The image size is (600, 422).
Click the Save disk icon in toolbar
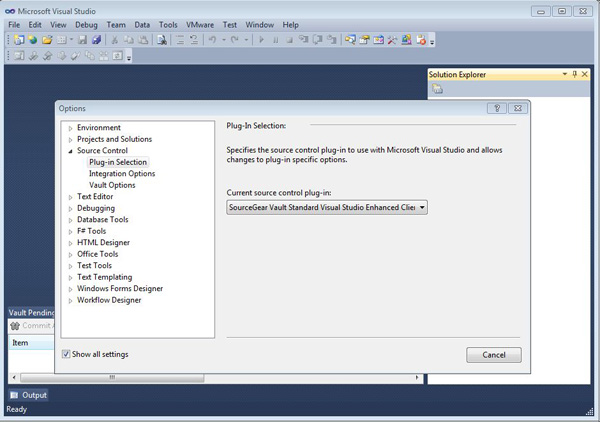(x=83, y=40)
